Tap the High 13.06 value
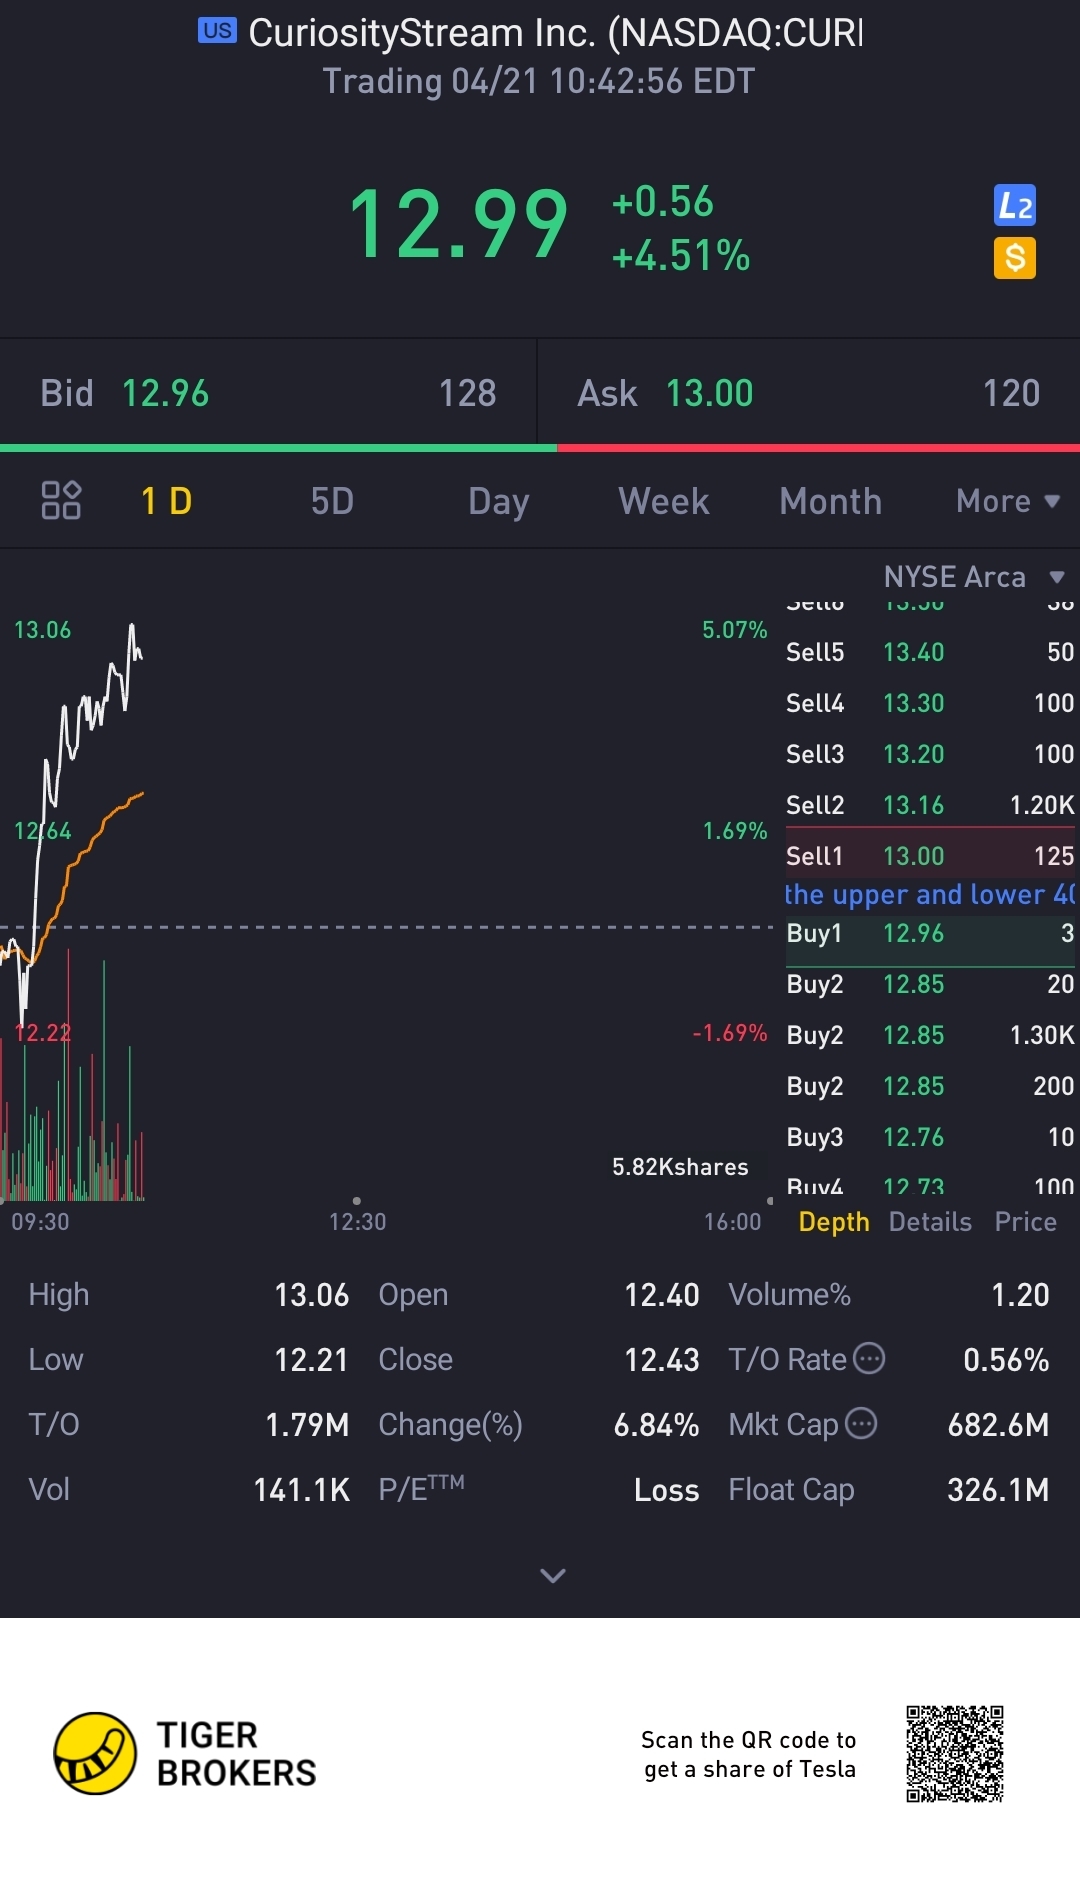 point(311,1295)
